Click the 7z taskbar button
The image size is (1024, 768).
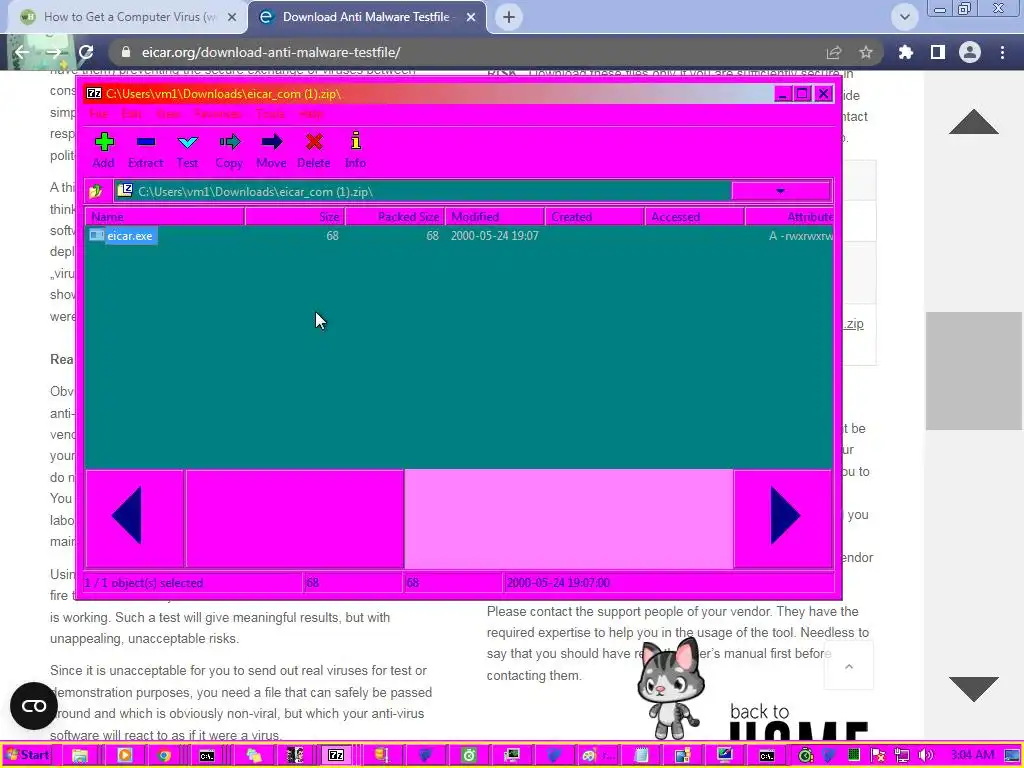[336, 755]
